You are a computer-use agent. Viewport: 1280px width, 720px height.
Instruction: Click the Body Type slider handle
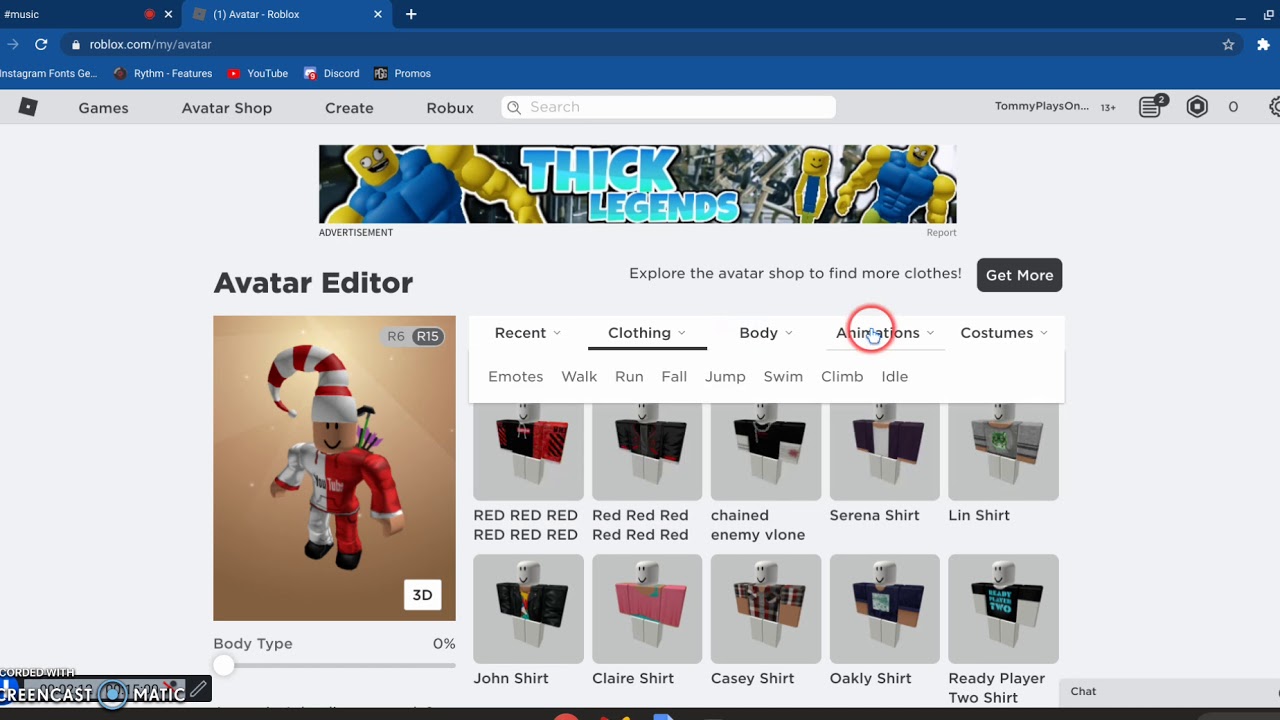pos(223,666)
